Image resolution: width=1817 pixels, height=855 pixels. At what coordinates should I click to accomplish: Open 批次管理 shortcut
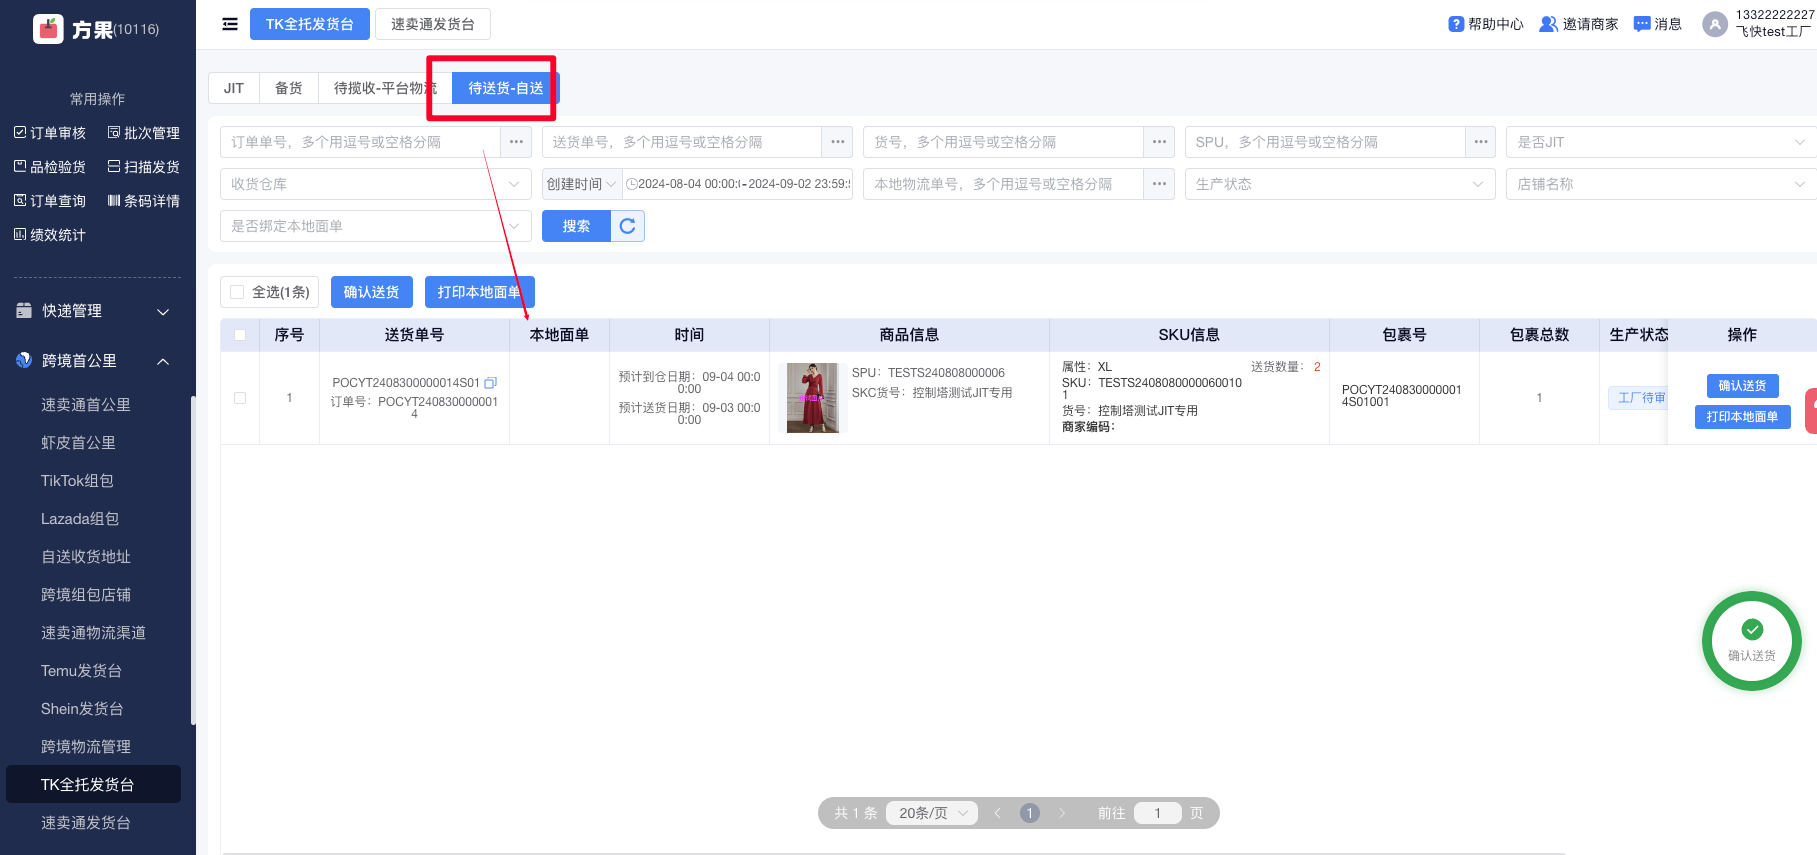[x=144, y=133]
